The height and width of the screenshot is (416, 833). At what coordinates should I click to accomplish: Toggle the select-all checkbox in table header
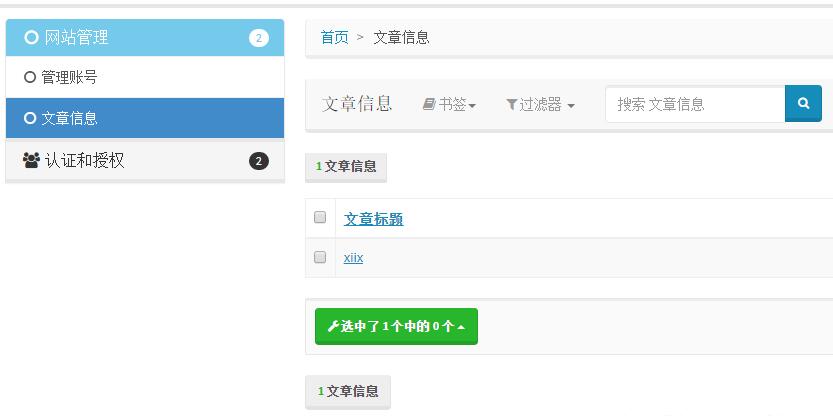coord(320,217)
